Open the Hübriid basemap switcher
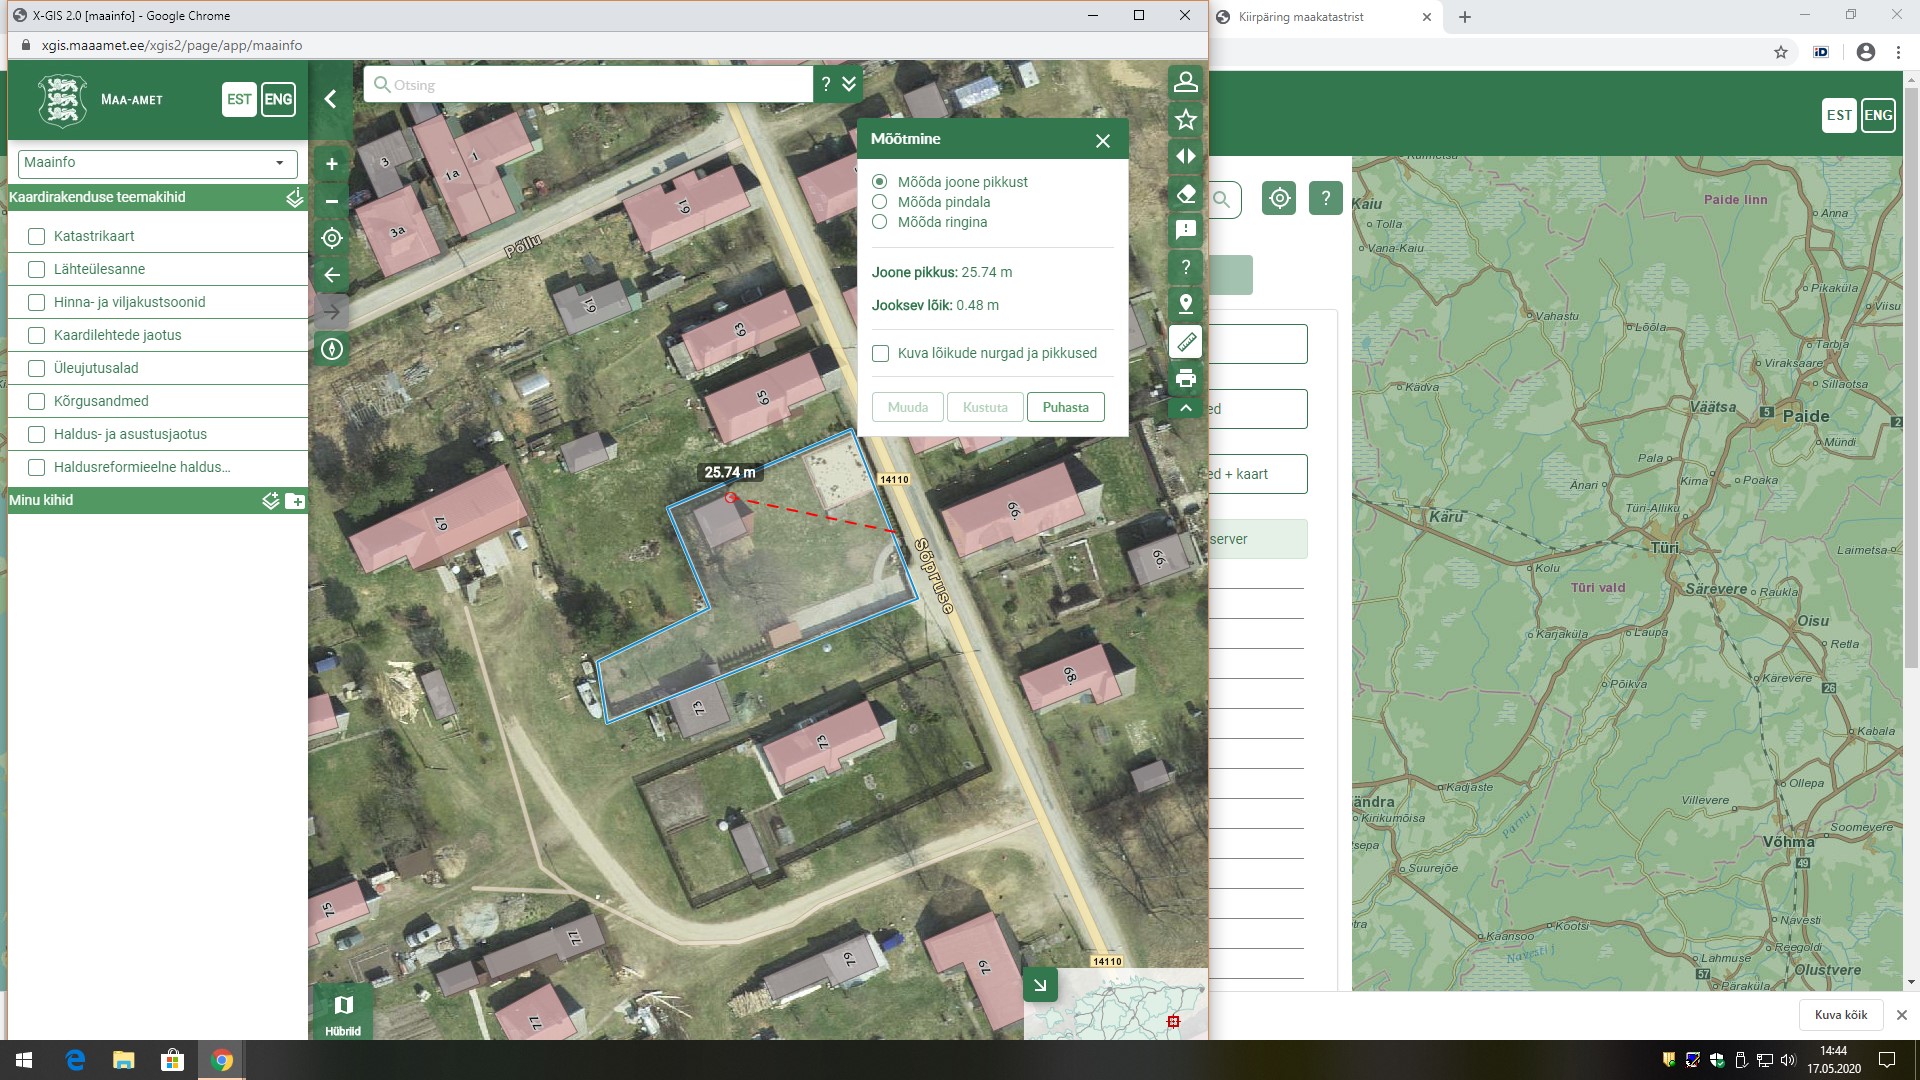The image size is (1920, 1080). pos(343,1013)
